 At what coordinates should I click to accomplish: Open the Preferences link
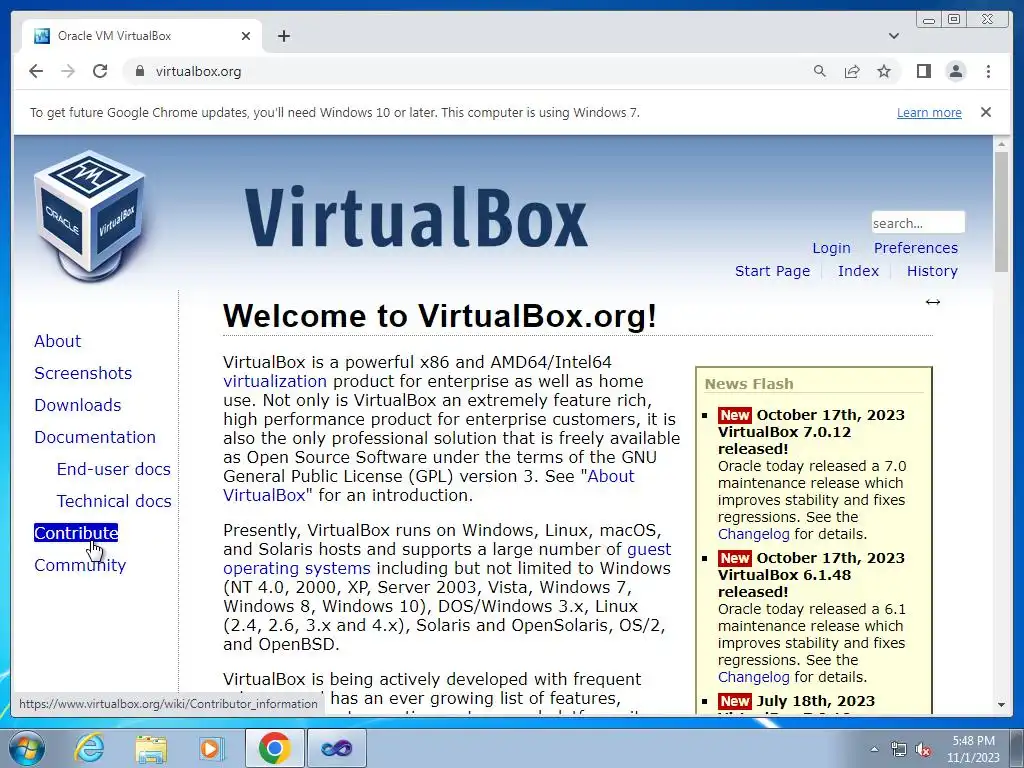[x=916, y=248]
